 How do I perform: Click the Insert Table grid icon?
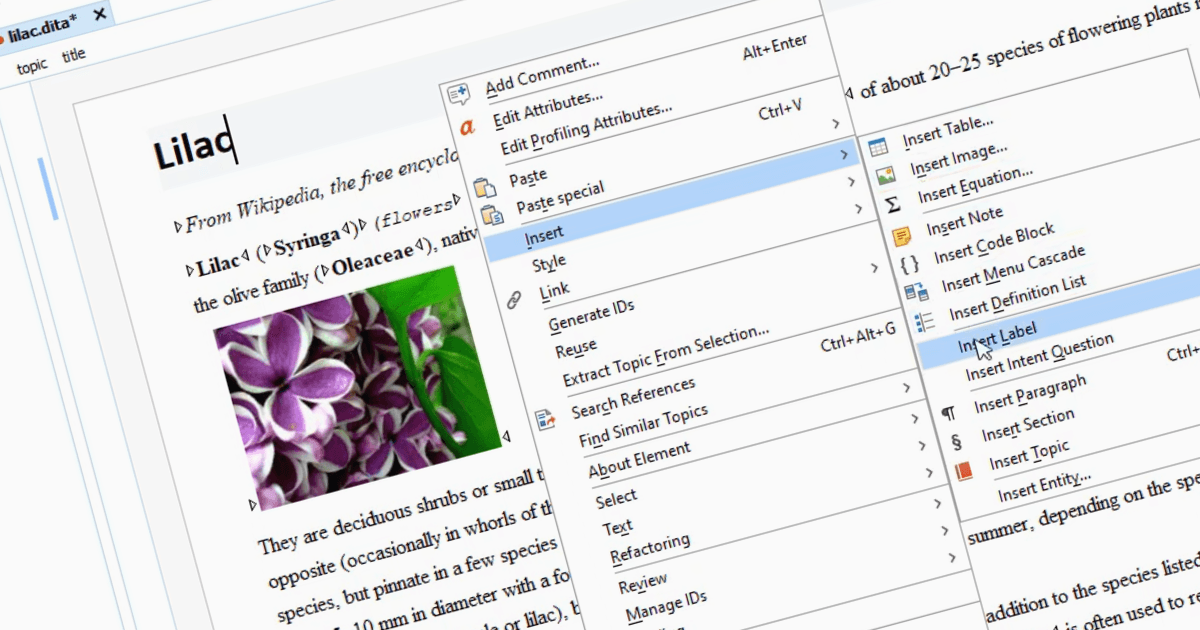(x=877, y=147)
